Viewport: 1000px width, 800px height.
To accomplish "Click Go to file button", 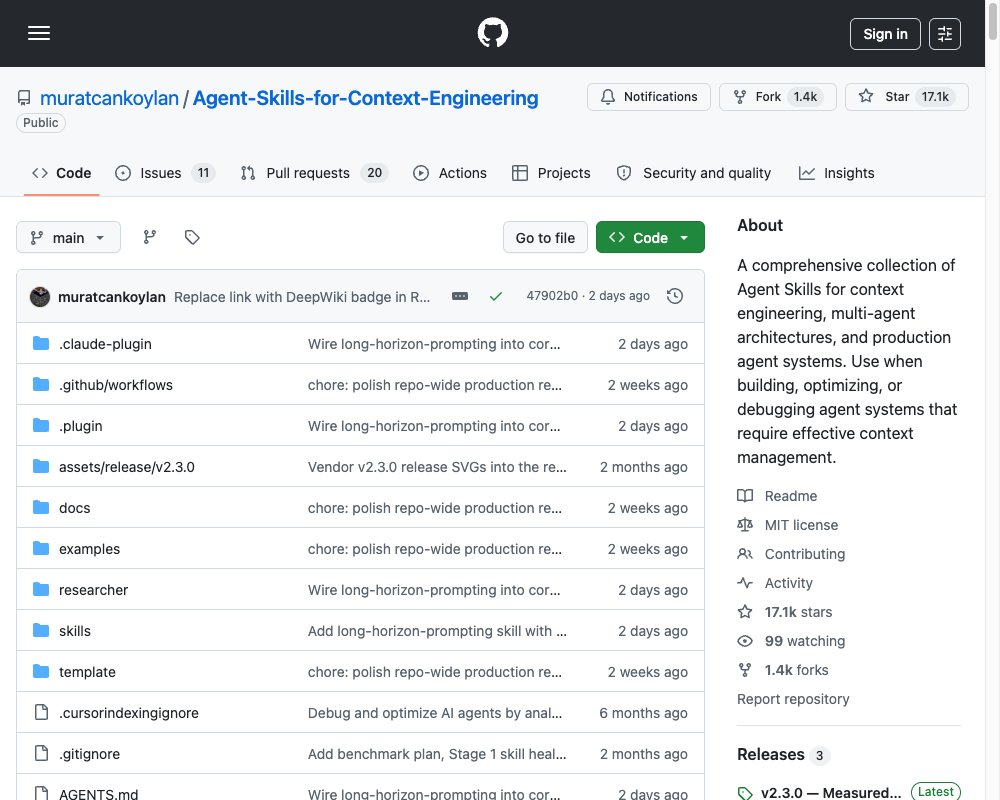I will click(x=545, y=237).
